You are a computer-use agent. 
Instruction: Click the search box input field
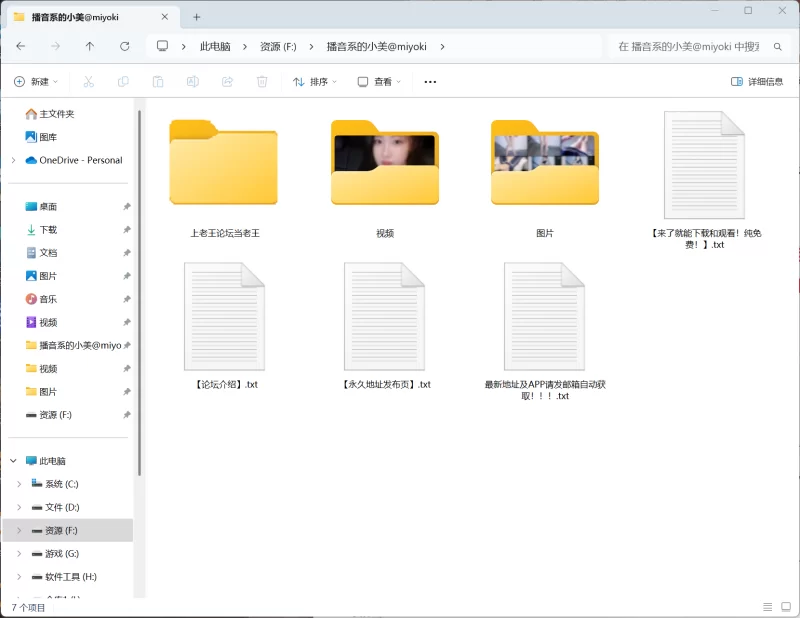(x=689, y=47)
